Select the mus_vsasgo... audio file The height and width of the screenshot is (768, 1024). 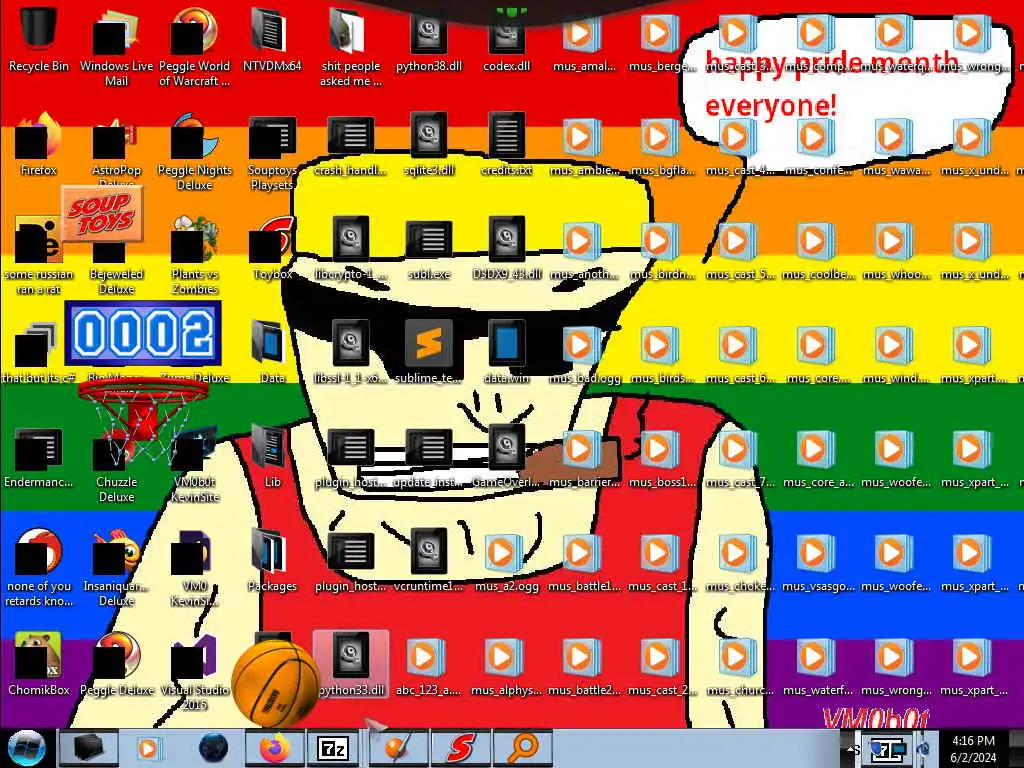click(x=818, y=560)
